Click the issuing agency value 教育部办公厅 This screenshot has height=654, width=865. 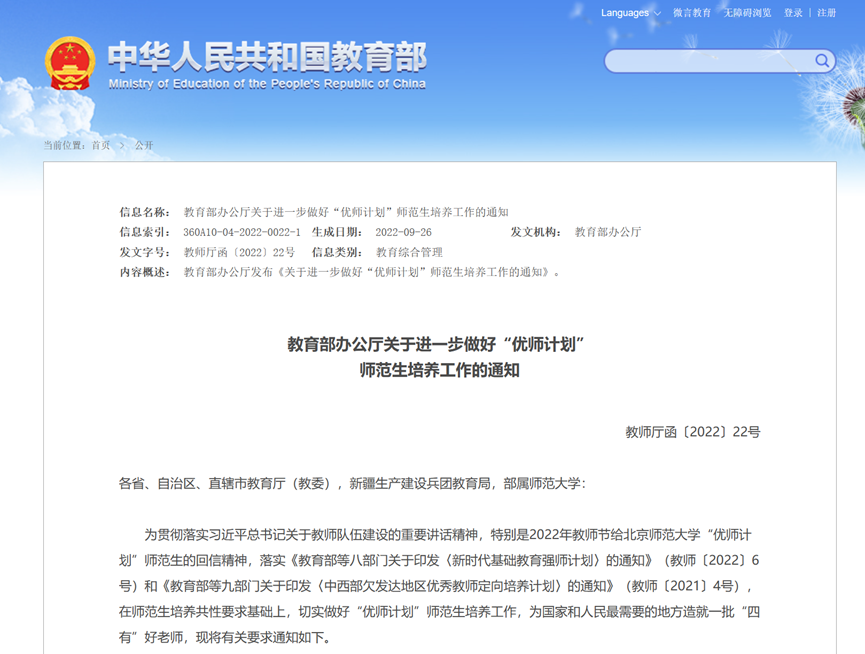point(608,232)
